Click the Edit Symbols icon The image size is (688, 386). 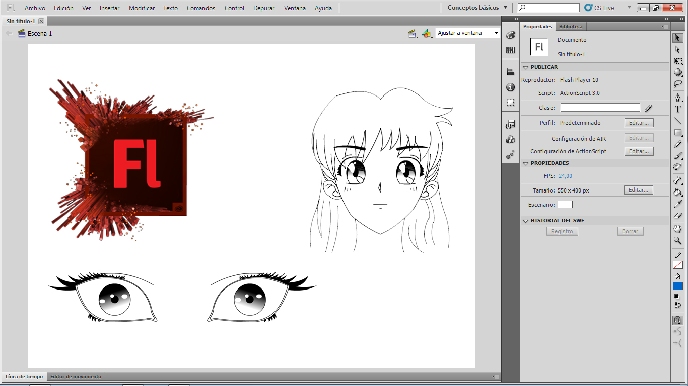point(426,33)
